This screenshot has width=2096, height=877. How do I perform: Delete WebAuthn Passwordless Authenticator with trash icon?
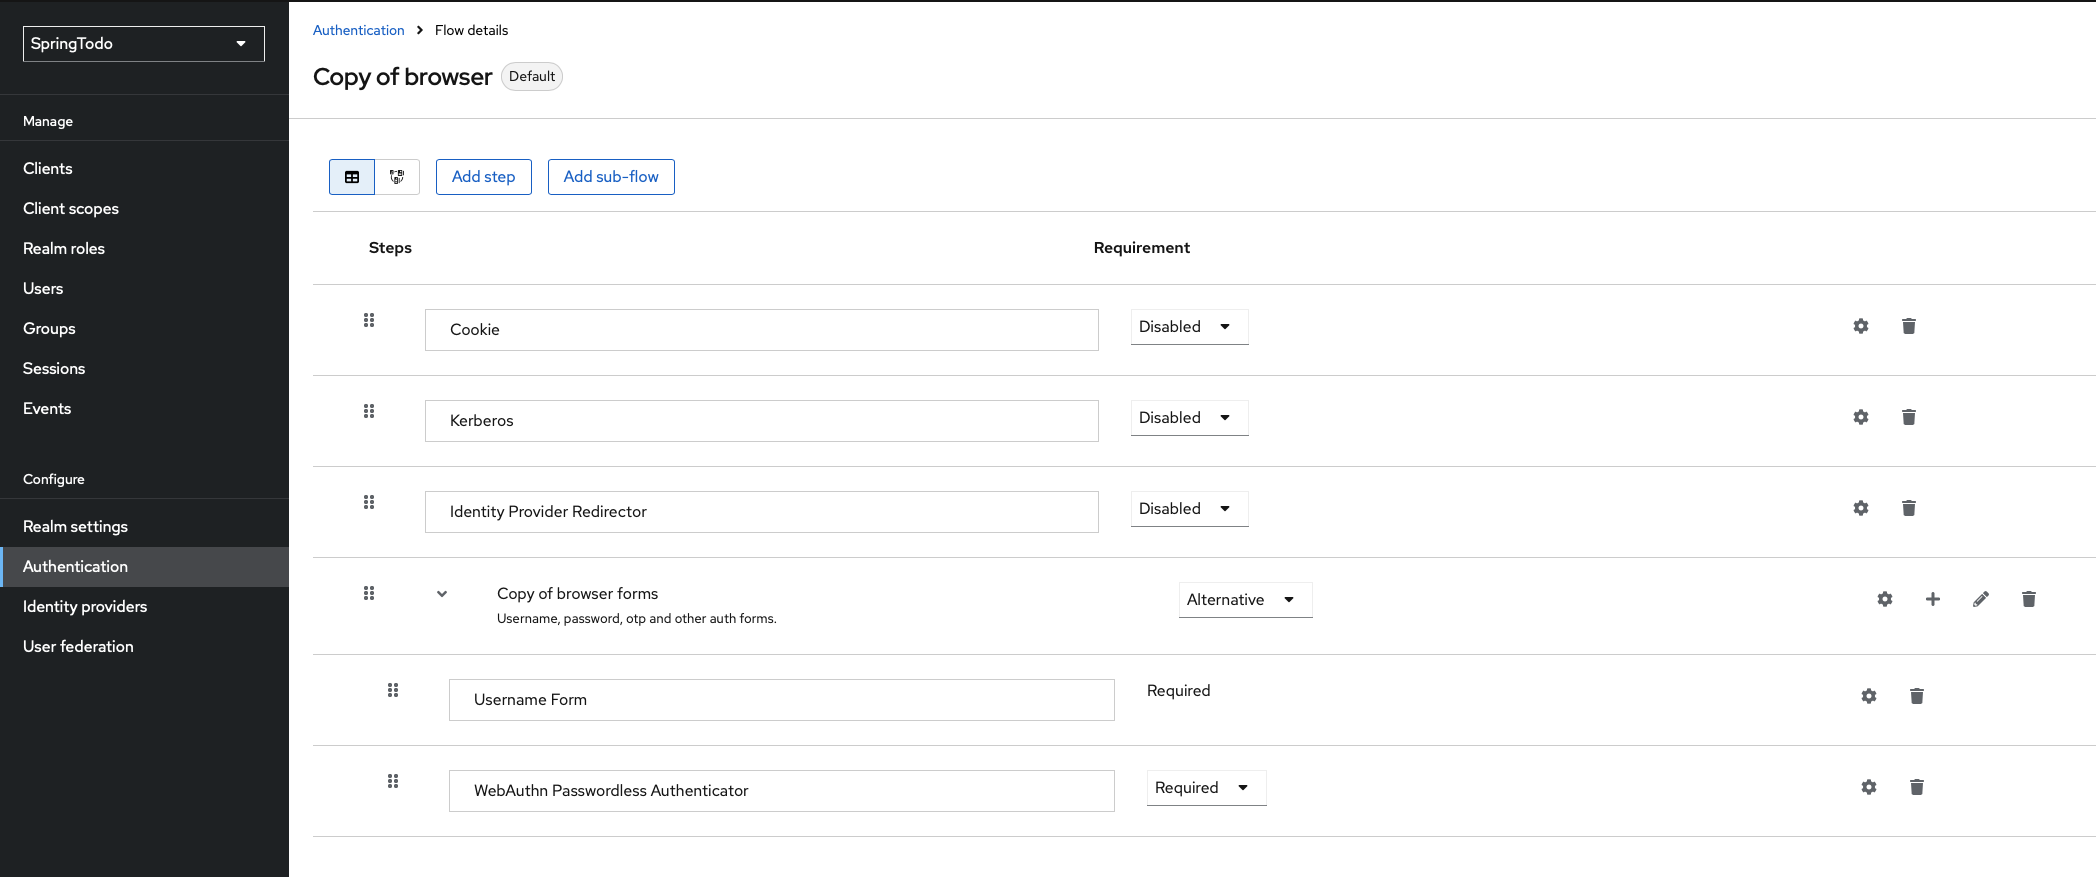[1917, 787]
